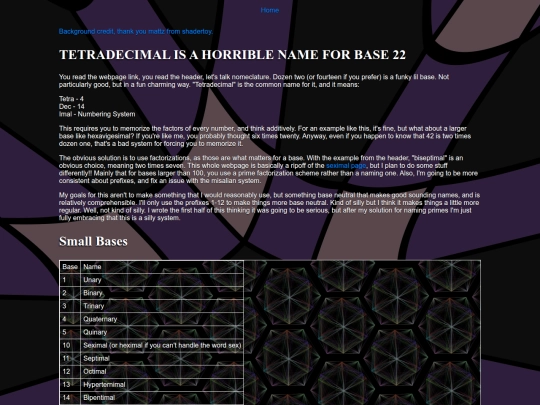Select the Trinary table cell
This screenshot has width=540, height=405.
[162, 306]
